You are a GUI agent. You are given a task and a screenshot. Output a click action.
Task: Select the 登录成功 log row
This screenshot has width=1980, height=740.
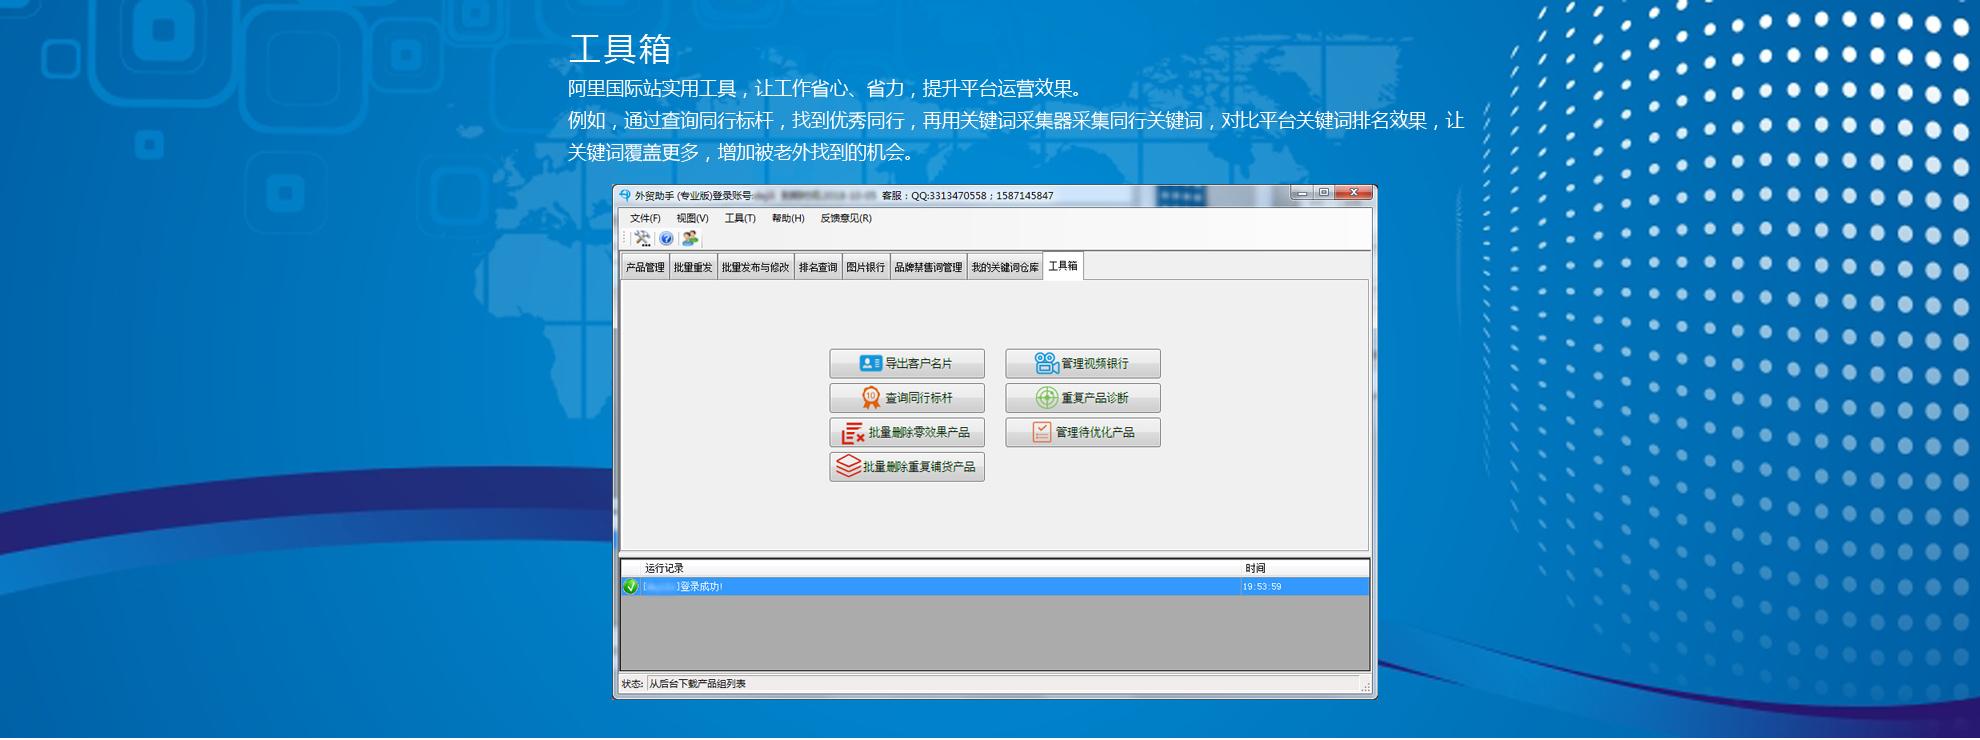pyautogui.click(x=995, y=586)
